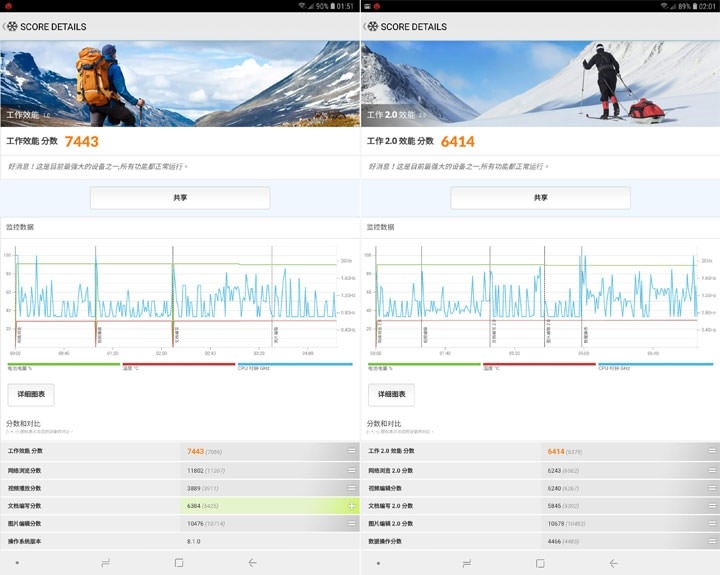Tap nav bar dot on Work 2.0 screen
Viewport: 720px width, 575px height.
(x=378, y=563)
